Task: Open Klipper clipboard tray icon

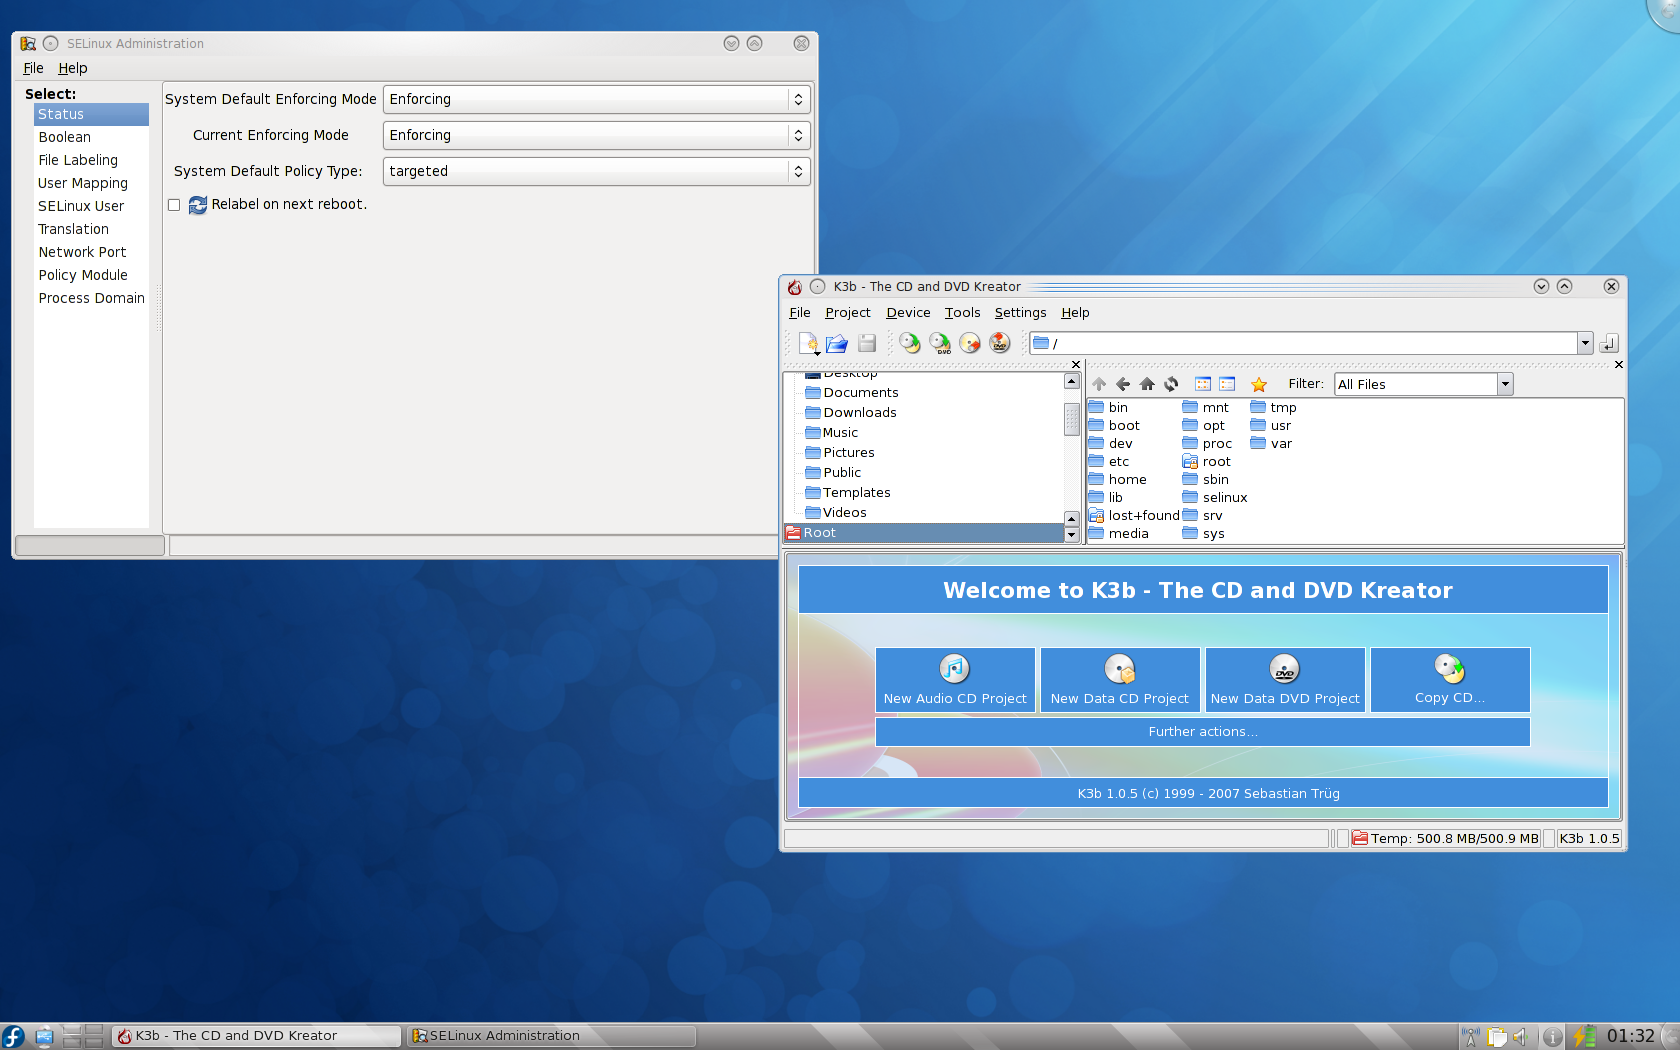Action: tap(1497, 1036)
